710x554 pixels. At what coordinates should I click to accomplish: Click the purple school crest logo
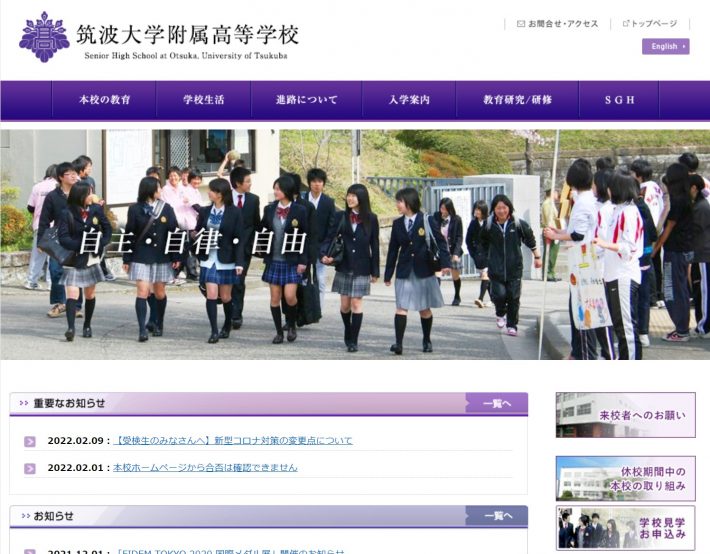tap(44, 37)
